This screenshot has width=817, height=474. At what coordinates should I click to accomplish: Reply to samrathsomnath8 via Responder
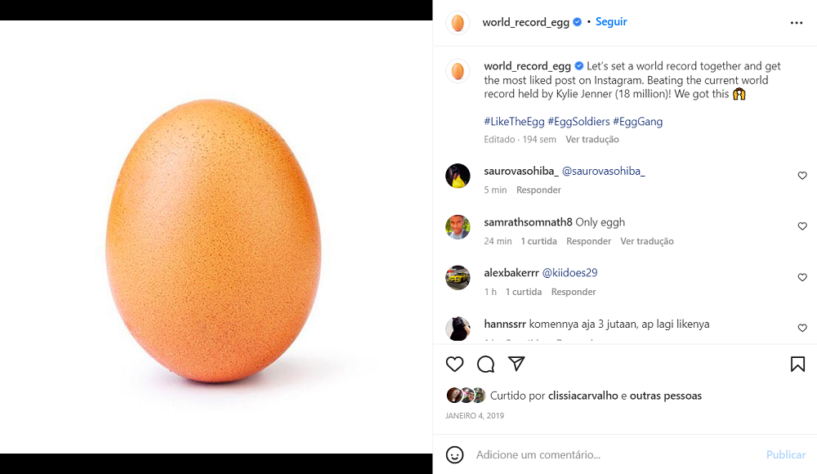[x=588, y=241]
